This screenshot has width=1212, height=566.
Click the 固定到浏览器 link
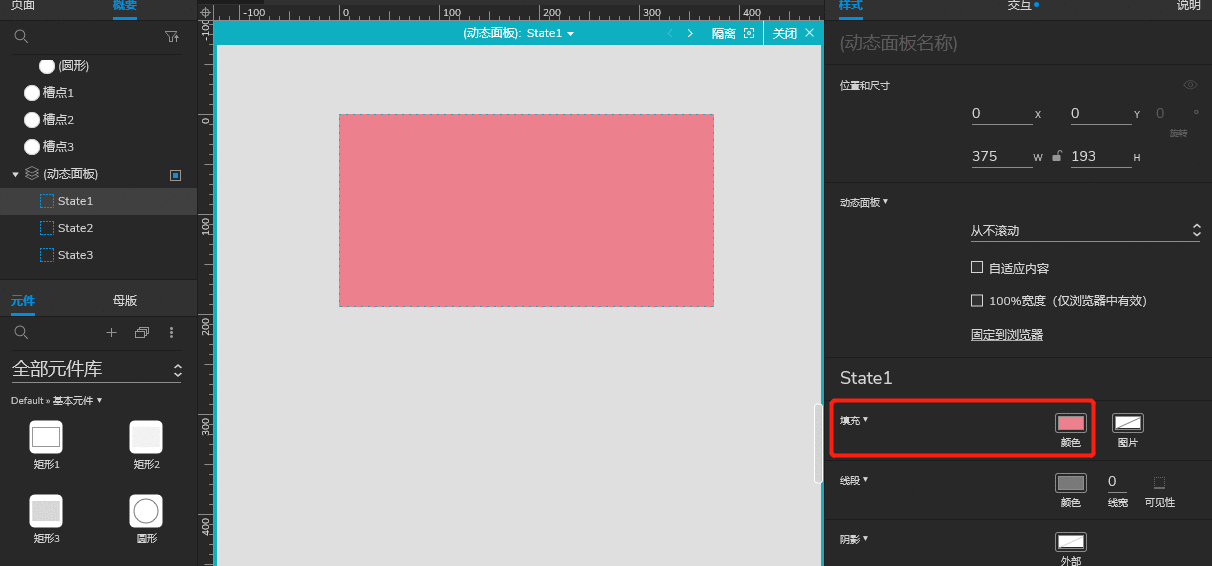pos(1007,335)
